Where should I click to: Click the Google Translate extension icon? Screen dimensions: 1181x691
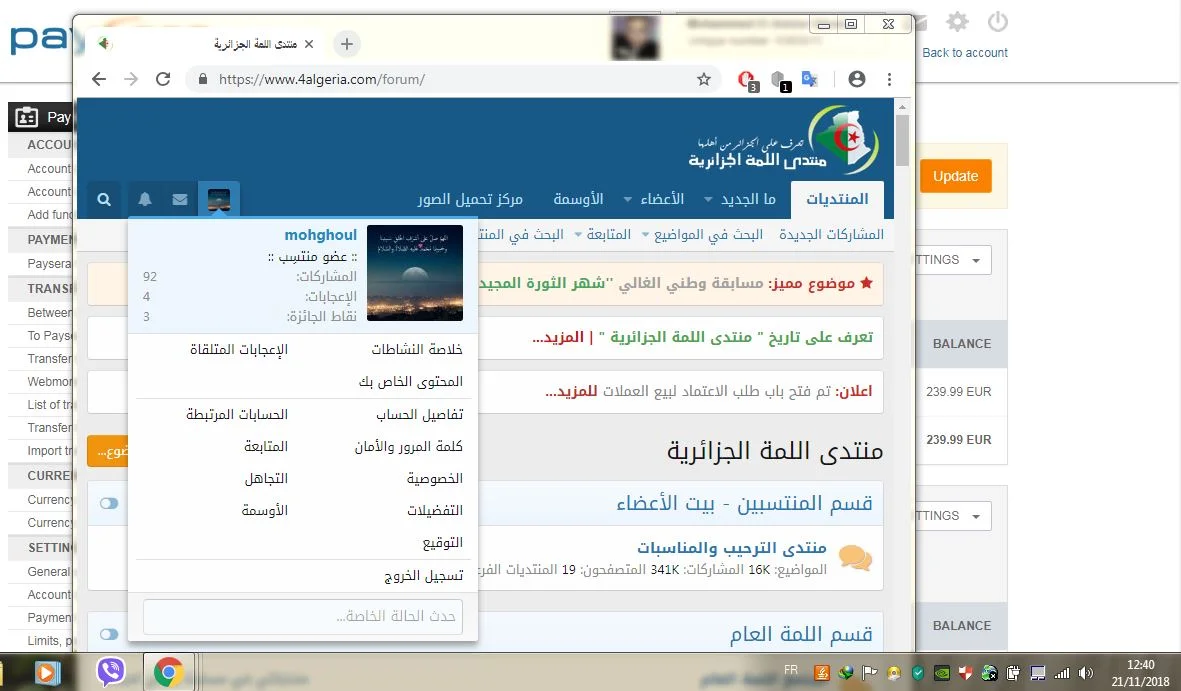[810, 79]
